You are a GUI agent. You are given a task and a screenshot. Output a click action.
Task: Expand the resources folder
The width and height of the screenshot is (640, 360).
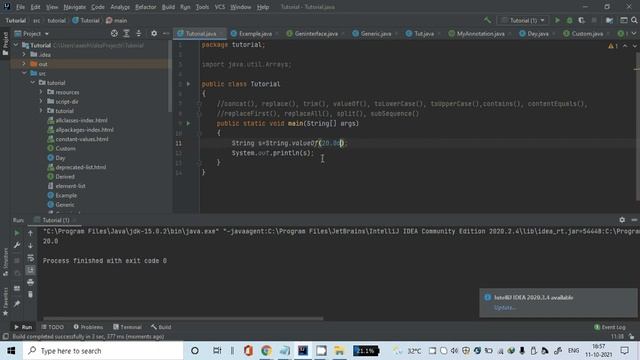pos(41,92)
